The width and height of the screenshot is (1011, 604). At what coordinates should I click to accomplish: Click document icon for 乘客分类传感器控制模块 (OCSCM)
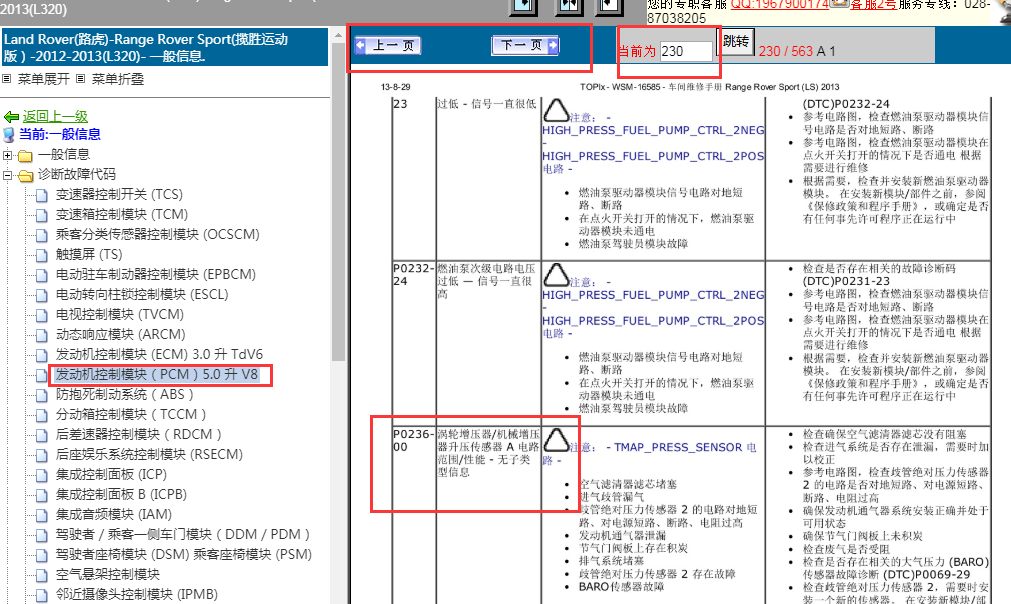42,235
